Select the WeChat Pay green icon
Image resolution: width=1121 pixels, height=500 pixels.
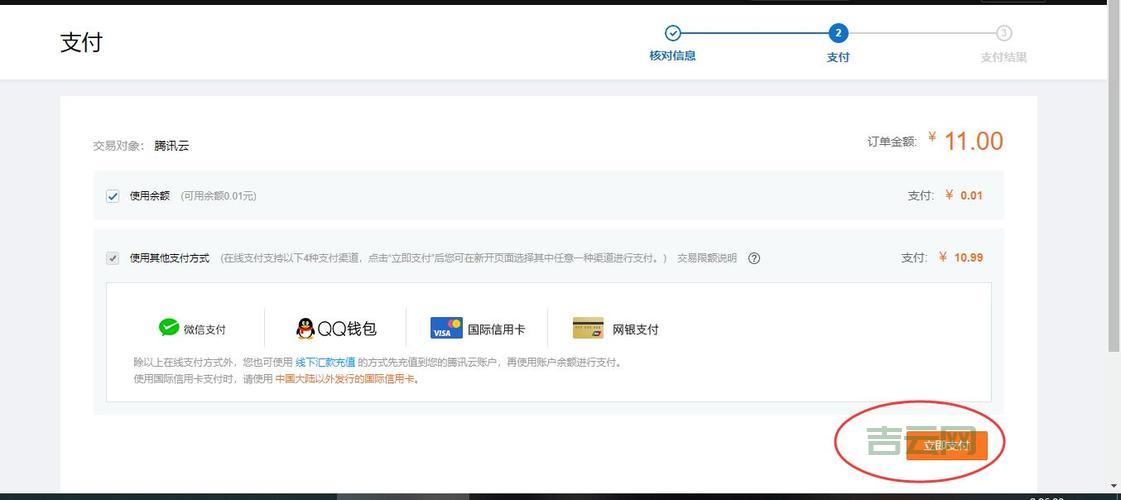coord(169,328)
